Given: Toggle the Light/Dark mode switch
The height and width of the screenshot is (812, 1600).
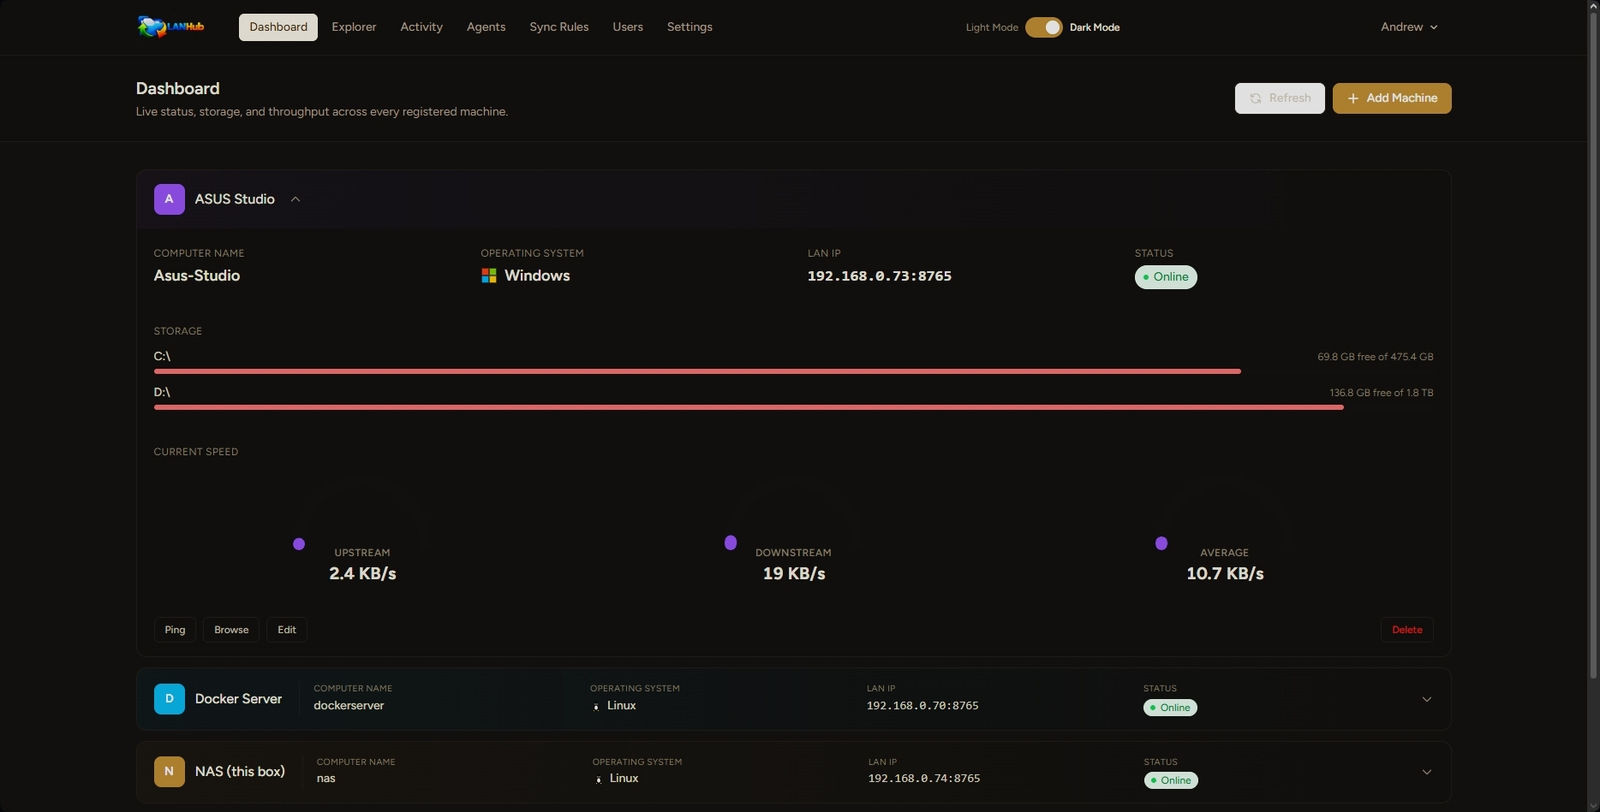Looking at the screenshot, I should coord(1044,27).
